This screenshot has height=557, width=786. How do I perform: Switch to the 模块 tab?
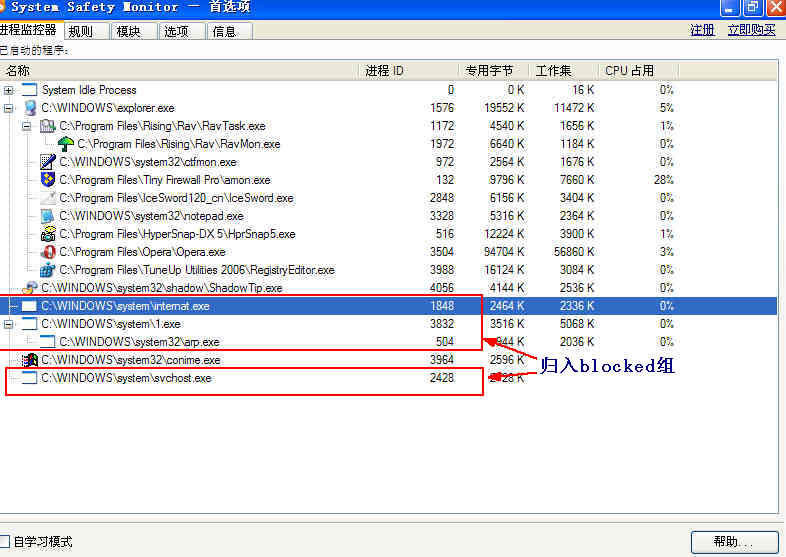(134, 32)
